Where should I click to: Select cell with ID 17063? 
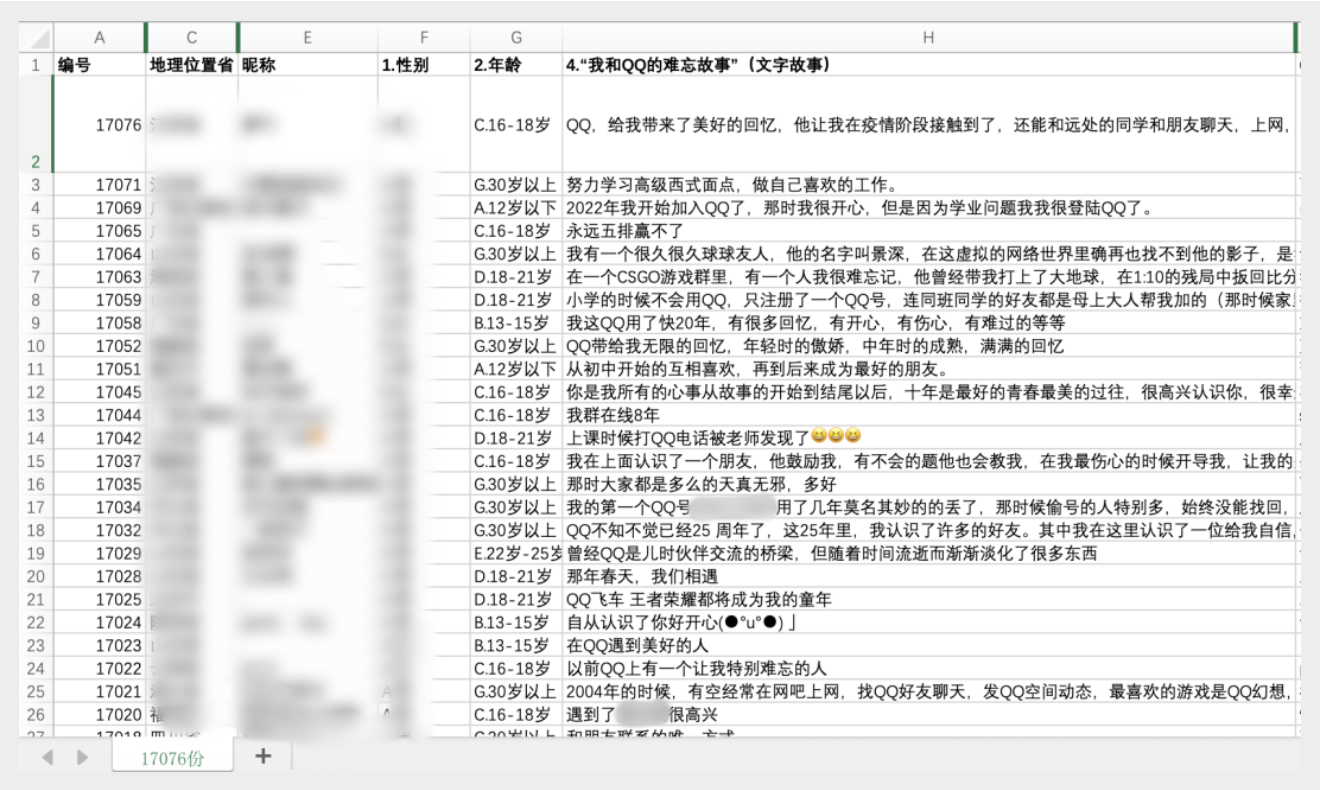click(99, 277)
